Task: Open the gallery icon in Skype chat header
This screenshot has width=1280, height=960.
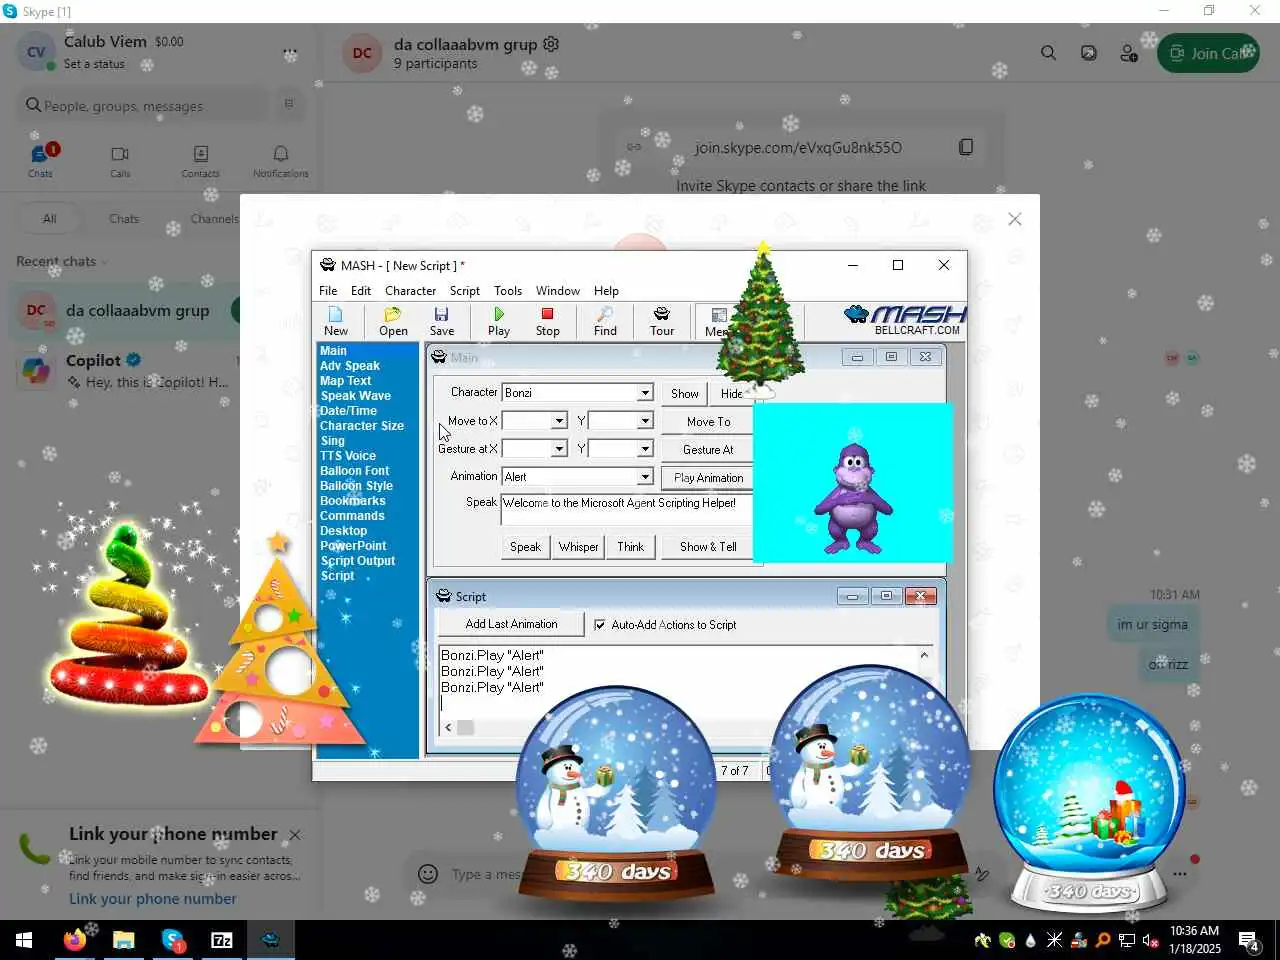Action: click(1089, 53)
